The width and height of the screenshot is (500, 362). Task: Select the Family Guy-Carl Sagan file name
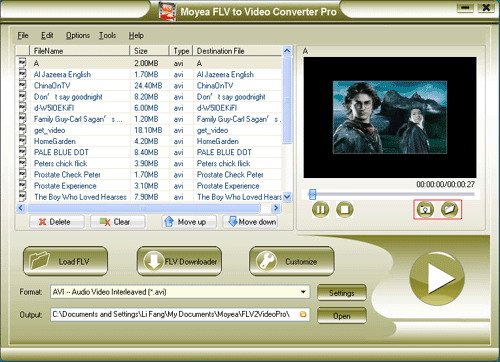[78, 119]
